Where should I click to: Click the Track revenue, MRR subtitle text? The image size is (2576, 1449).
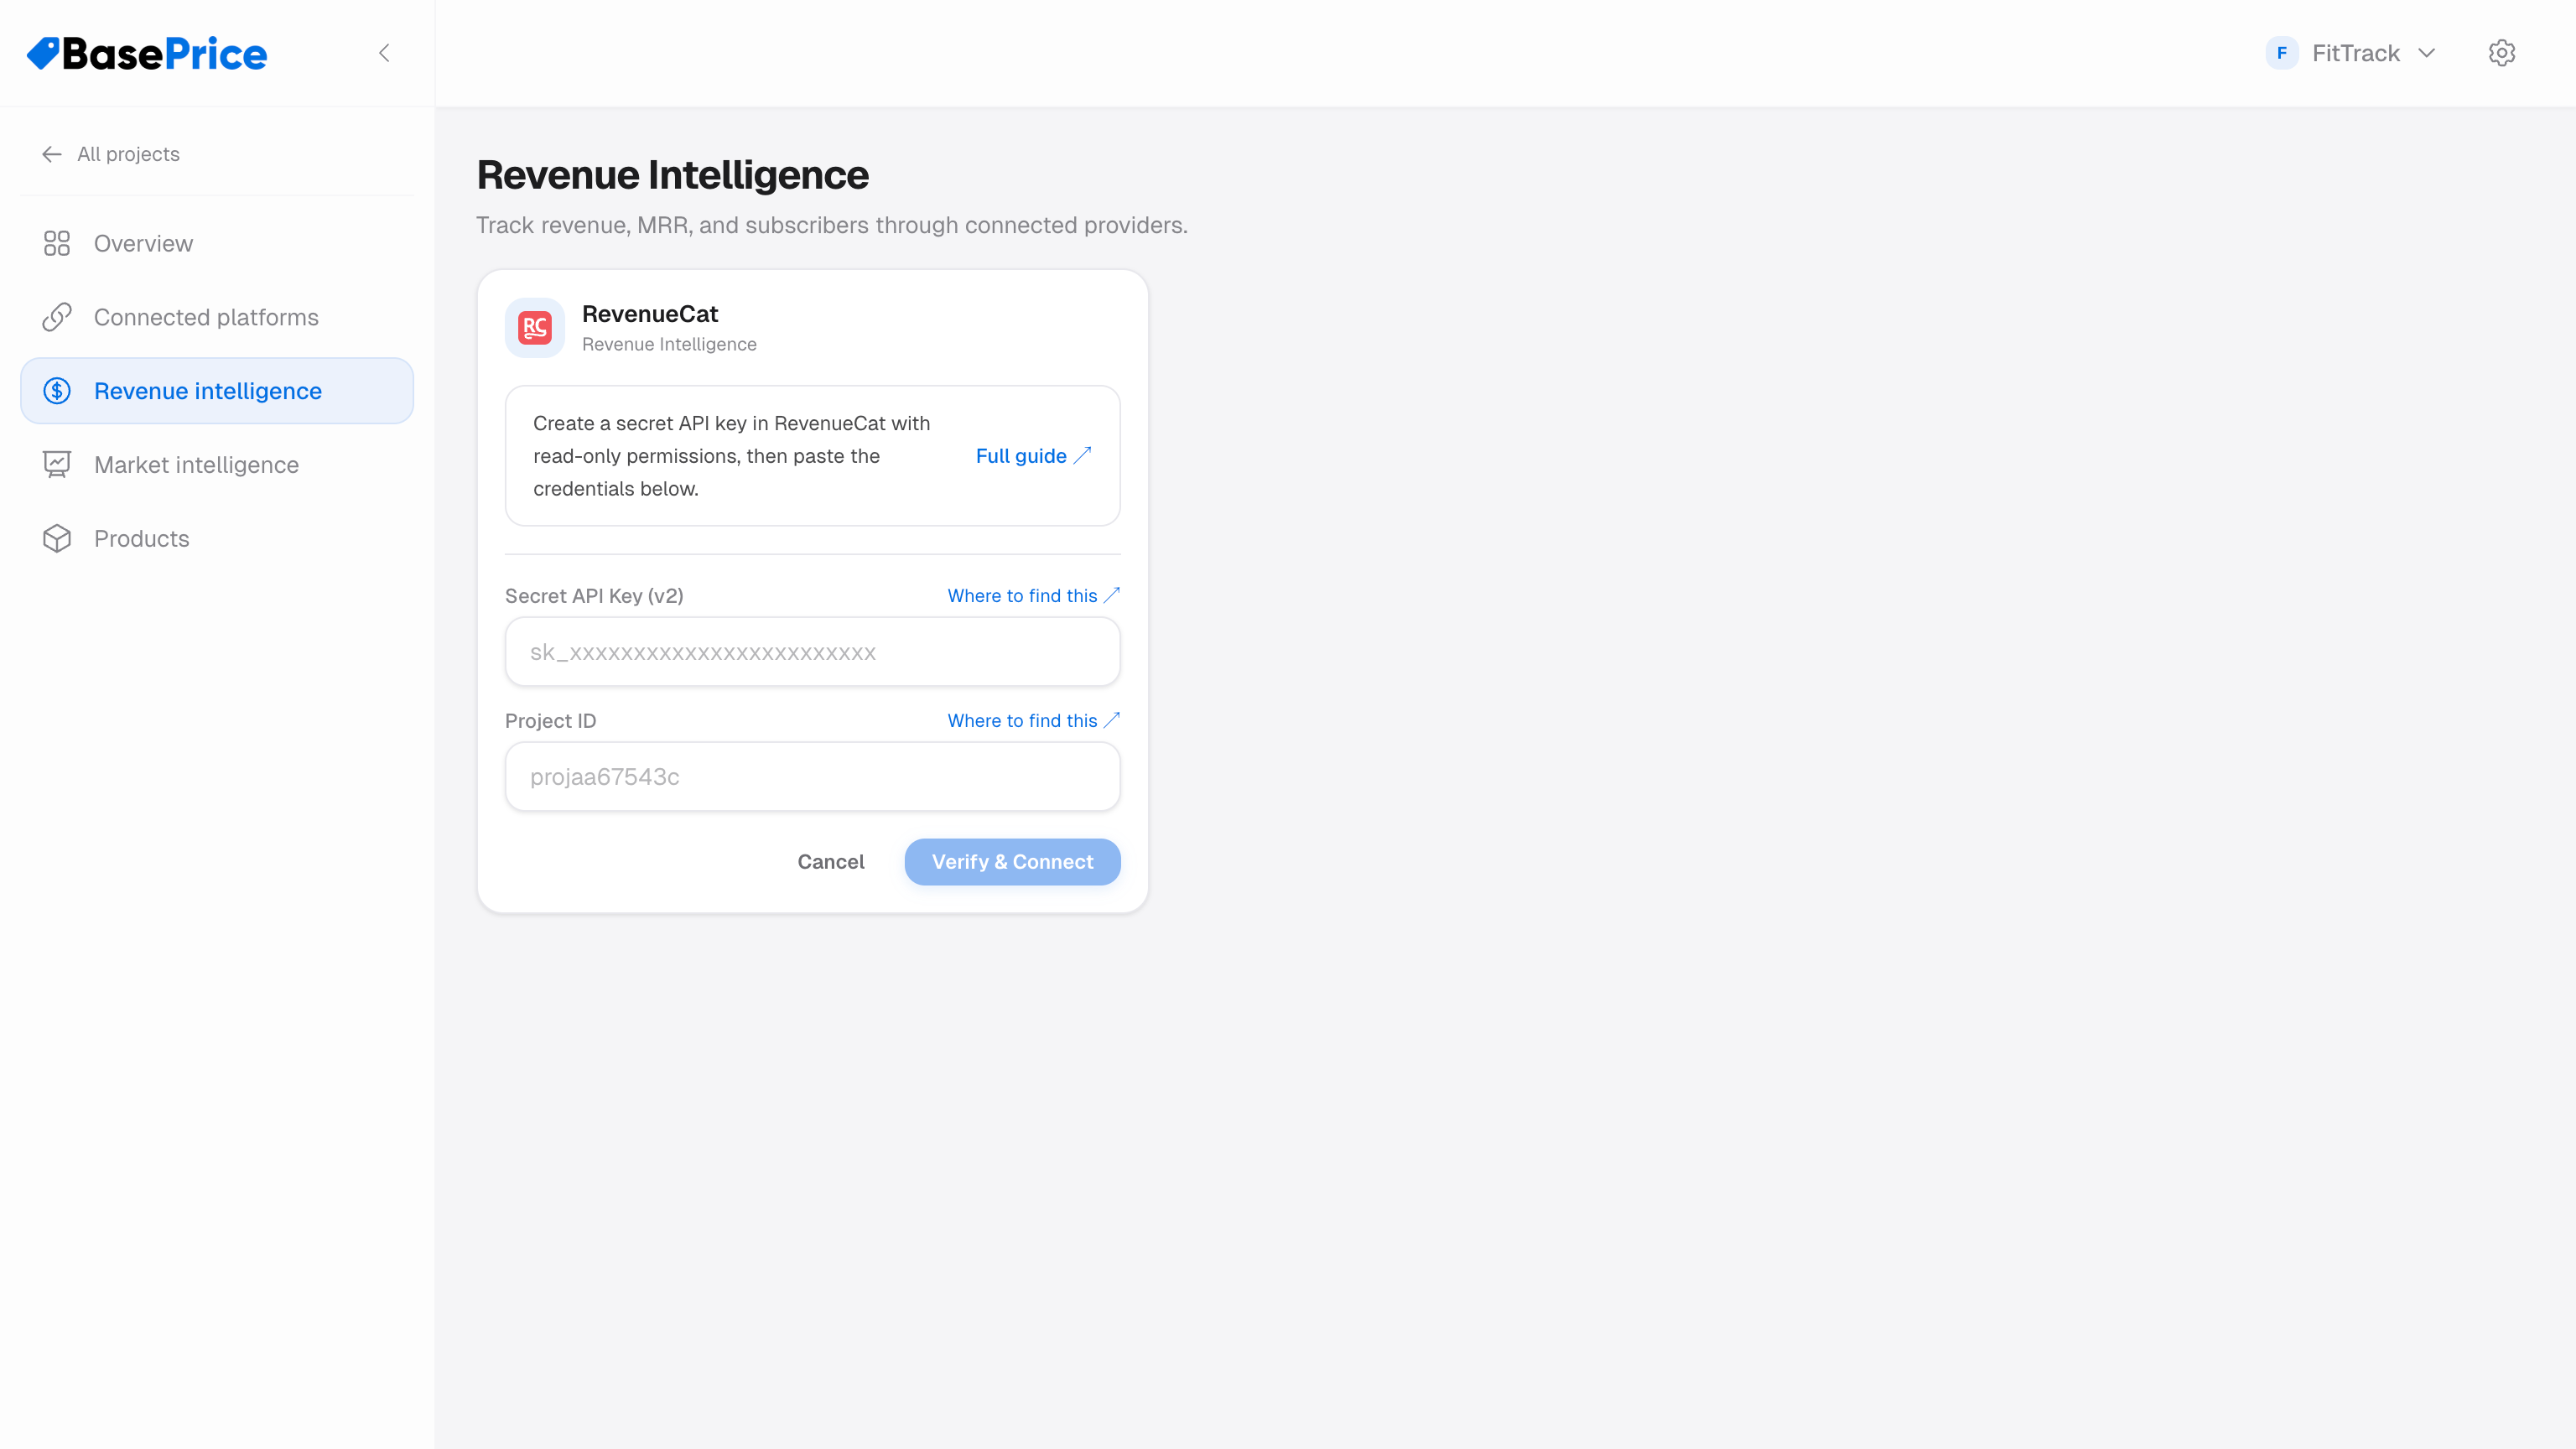832,225
